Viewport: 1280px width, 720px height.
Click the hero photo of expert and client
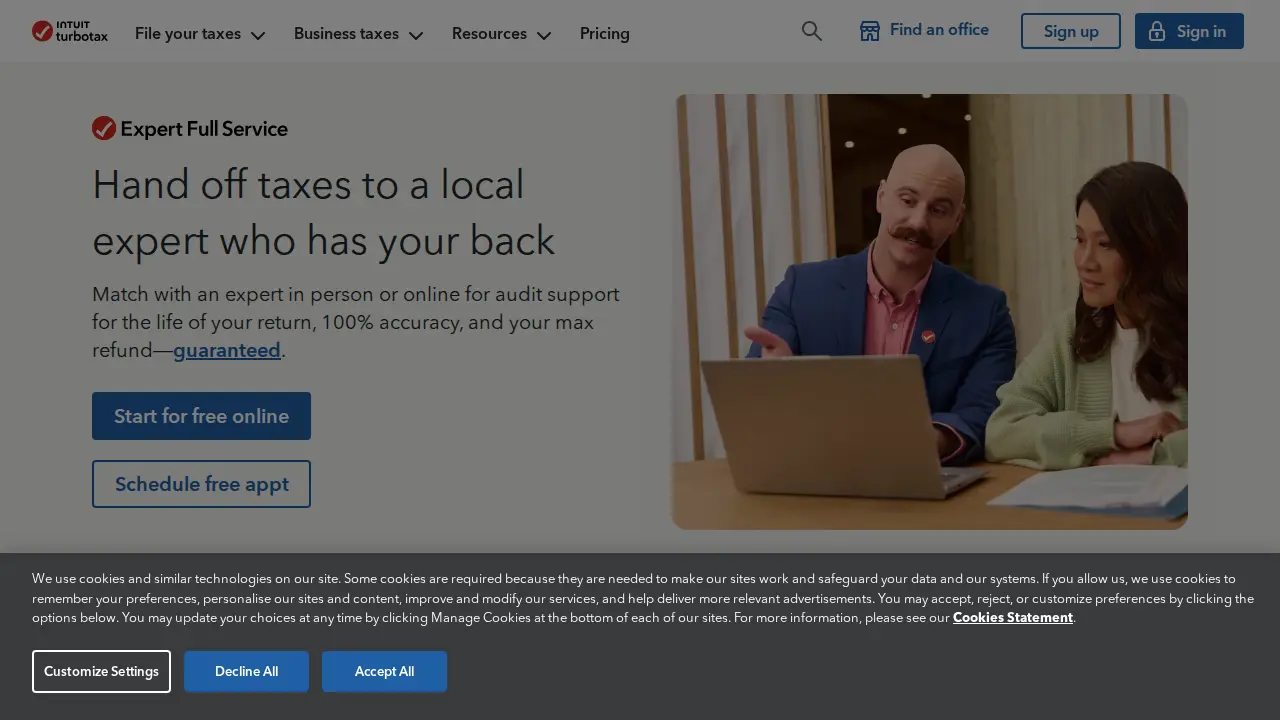pos(929,312)
